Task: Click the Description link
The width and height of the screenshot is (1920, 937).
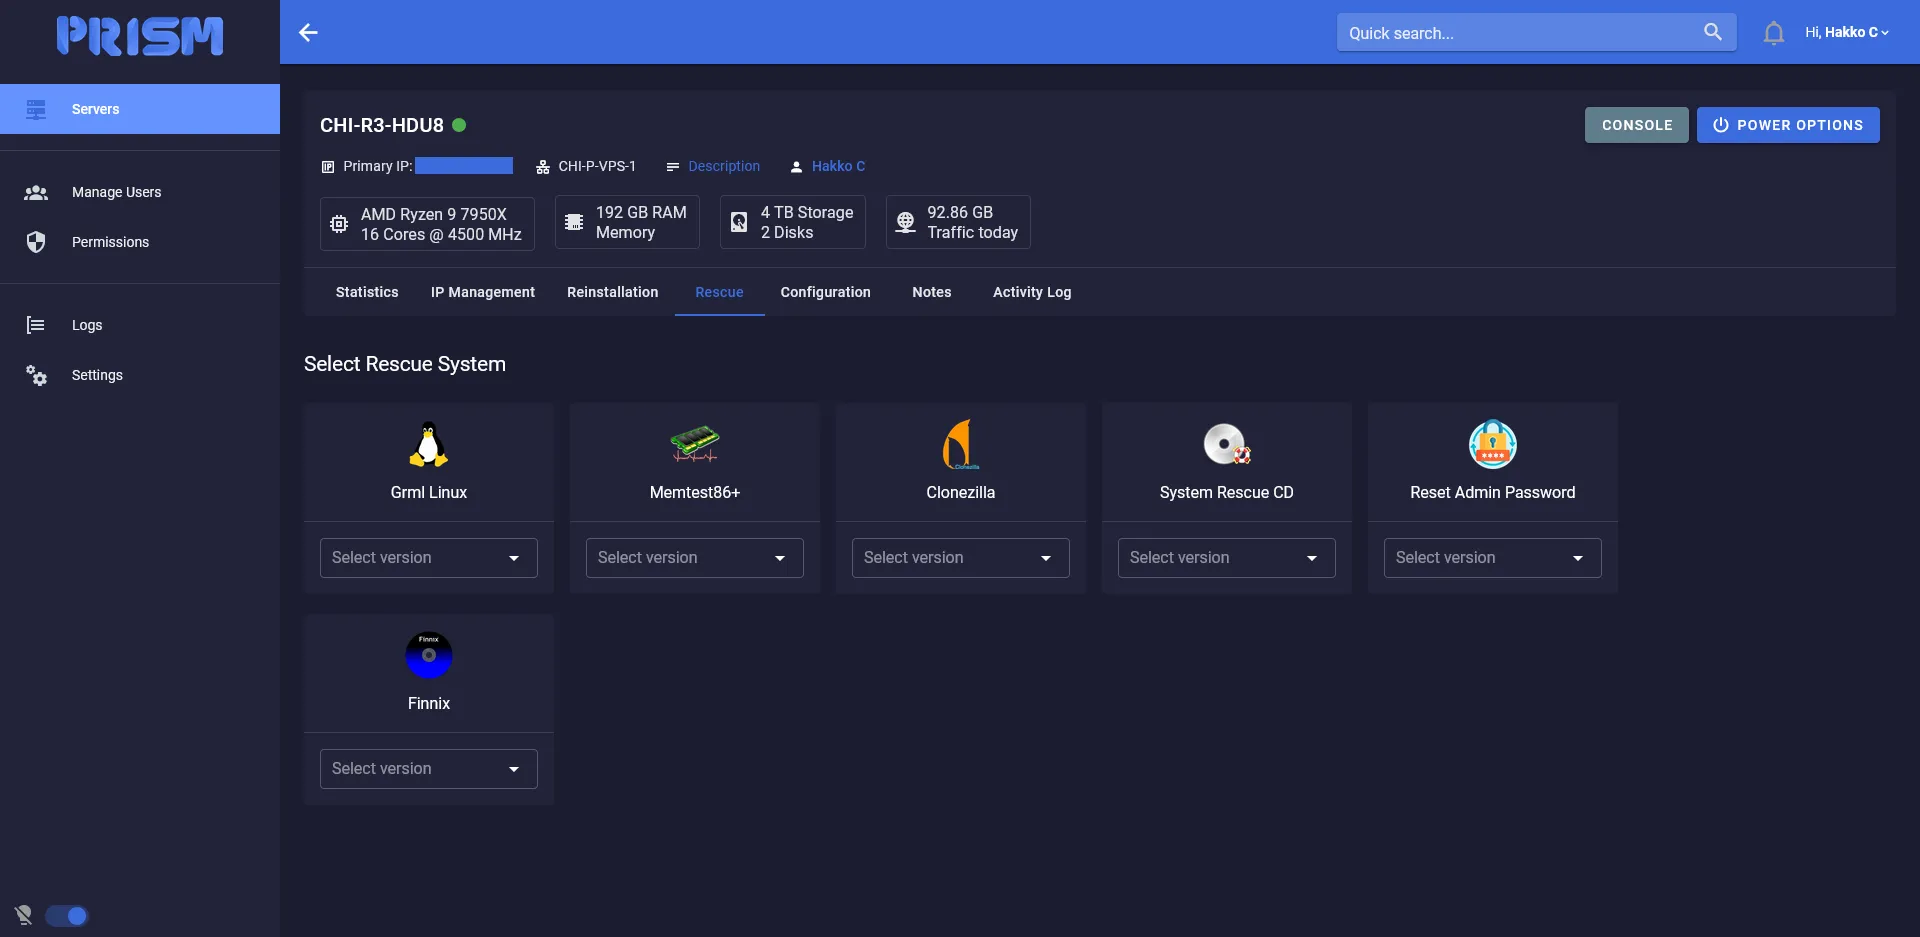Action: tap(723, 166)
